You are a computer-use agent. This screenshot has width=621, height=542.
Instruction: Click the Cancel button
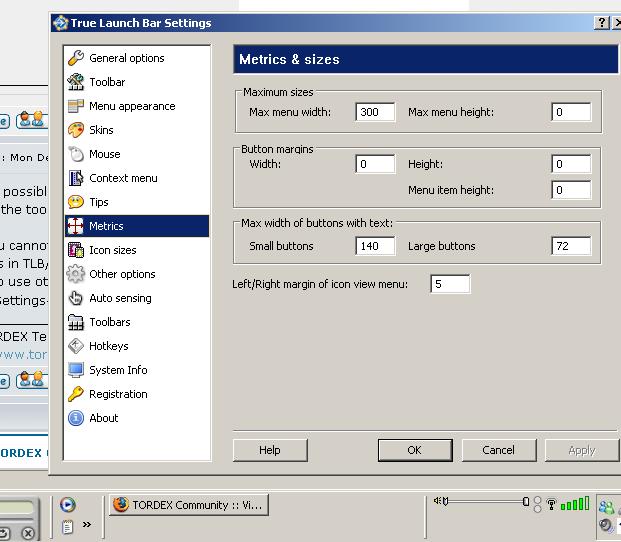(x=498, y=450)
